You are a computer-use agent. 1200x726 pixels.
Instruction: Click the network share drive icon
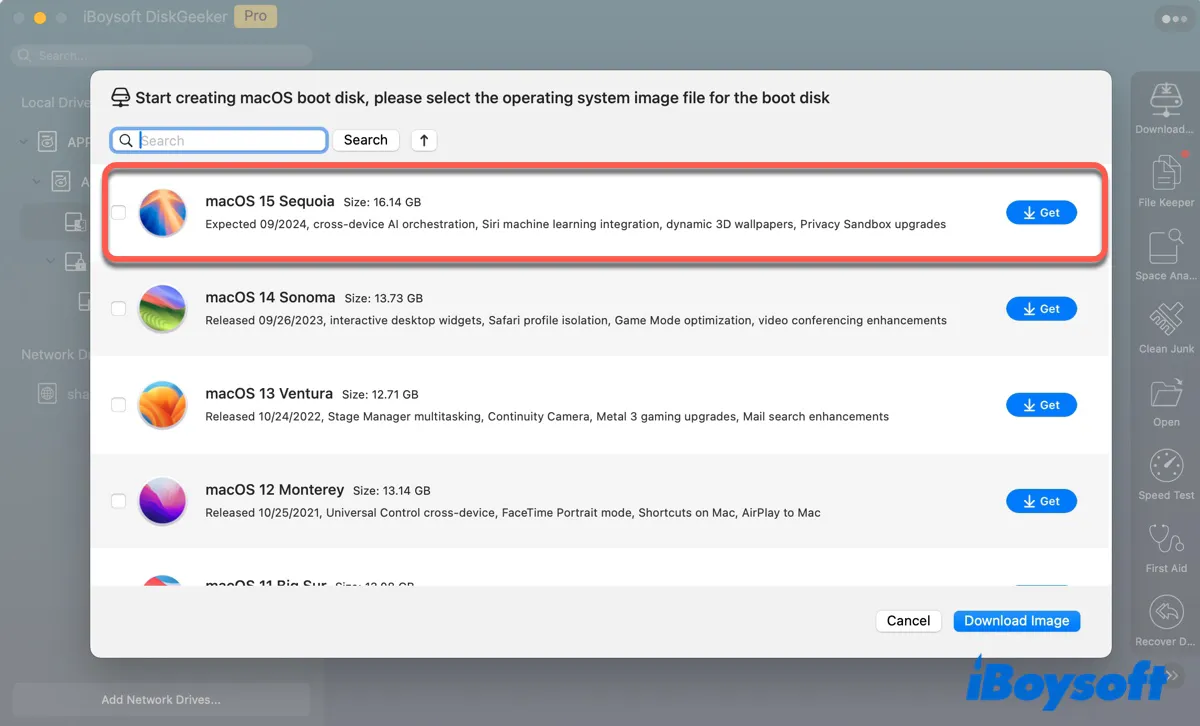point(47,394)
